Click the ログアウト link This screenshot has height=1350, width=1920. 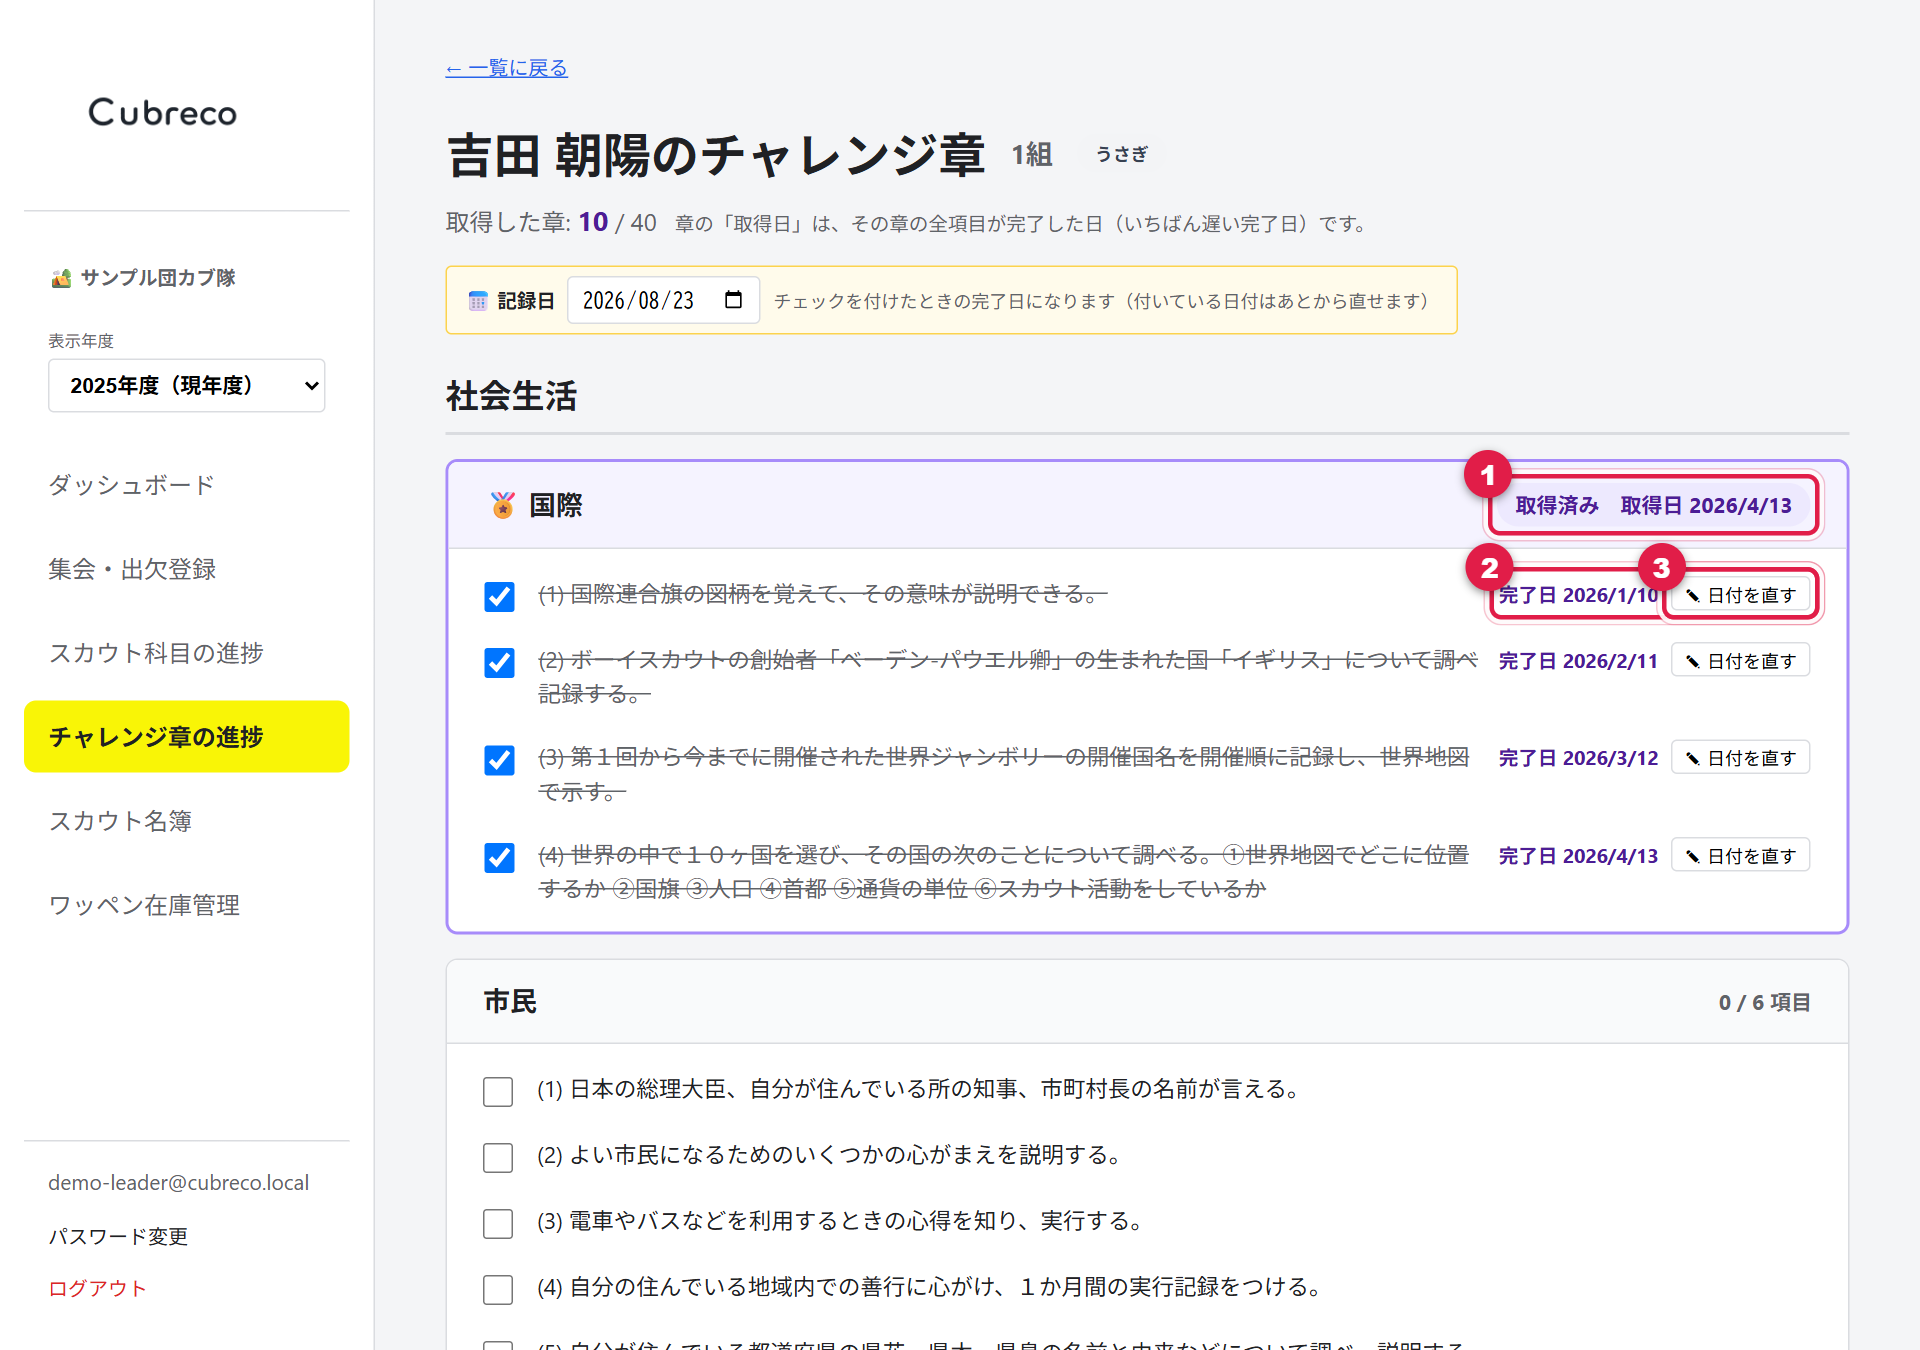tap(98, 1288)
